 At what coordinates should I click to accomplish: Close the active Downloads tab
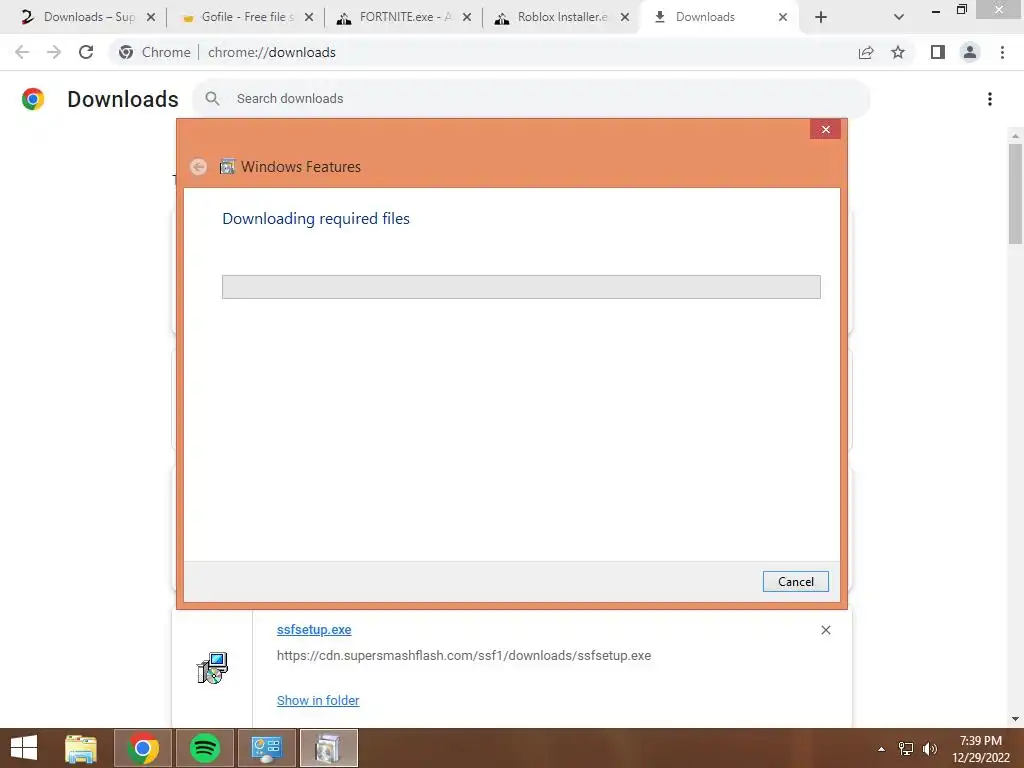click(783, 18)
